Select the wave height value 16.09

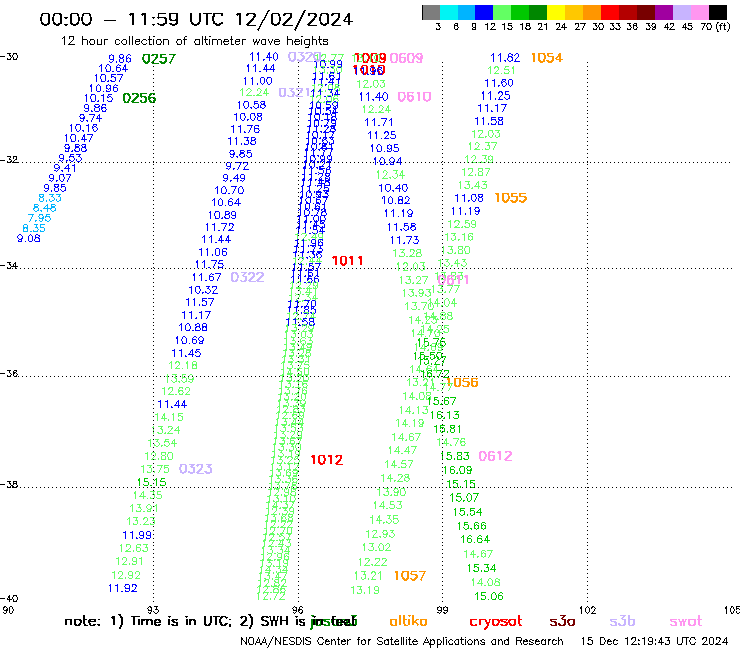(457, 470)
